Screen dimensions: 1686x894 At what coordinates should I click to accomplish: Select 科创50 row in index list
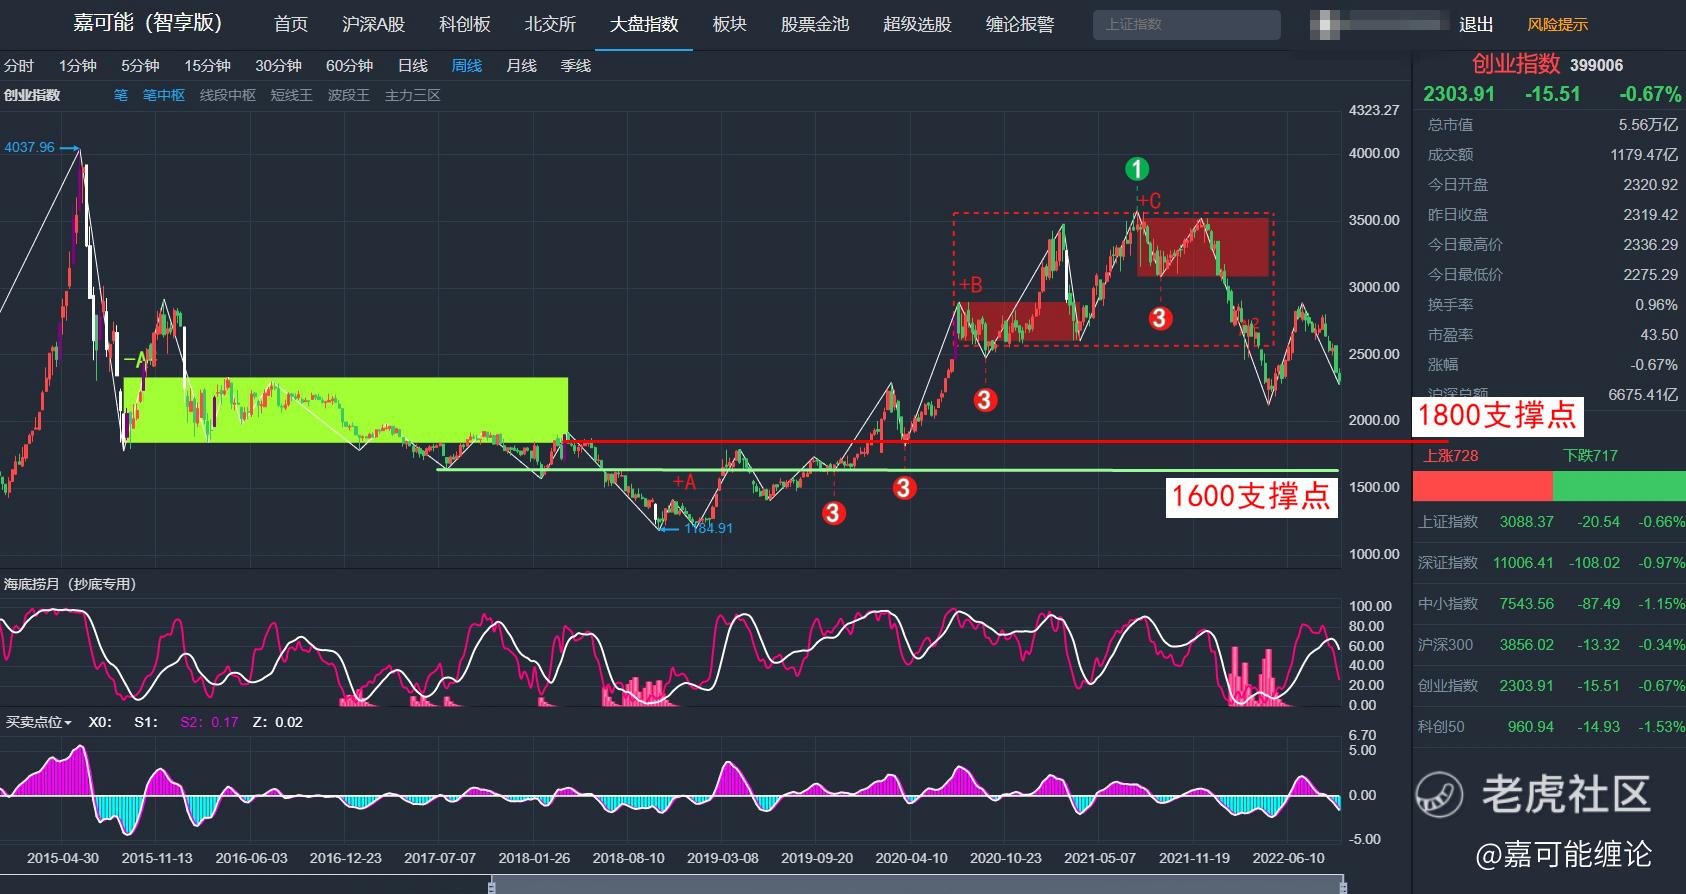(1549, 727)
